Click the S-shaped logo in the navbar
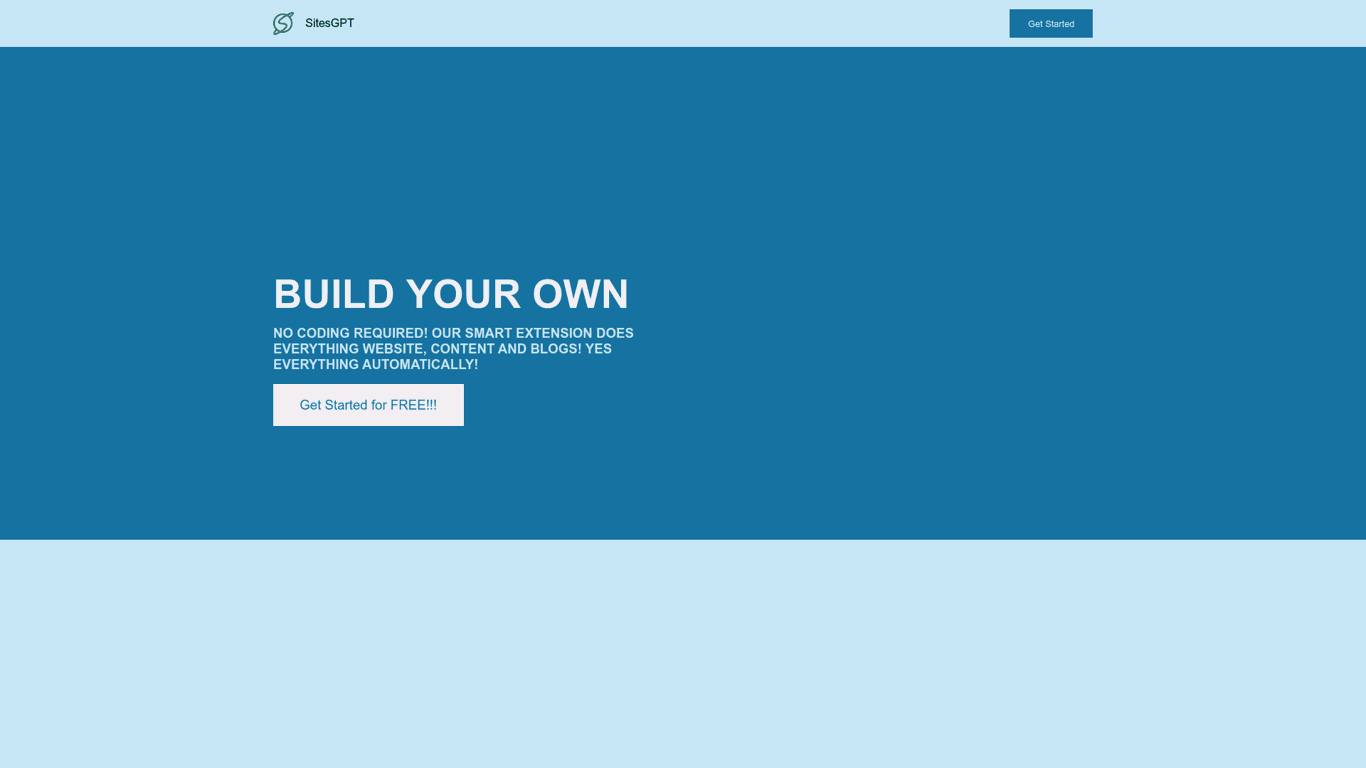 [283, 23]
